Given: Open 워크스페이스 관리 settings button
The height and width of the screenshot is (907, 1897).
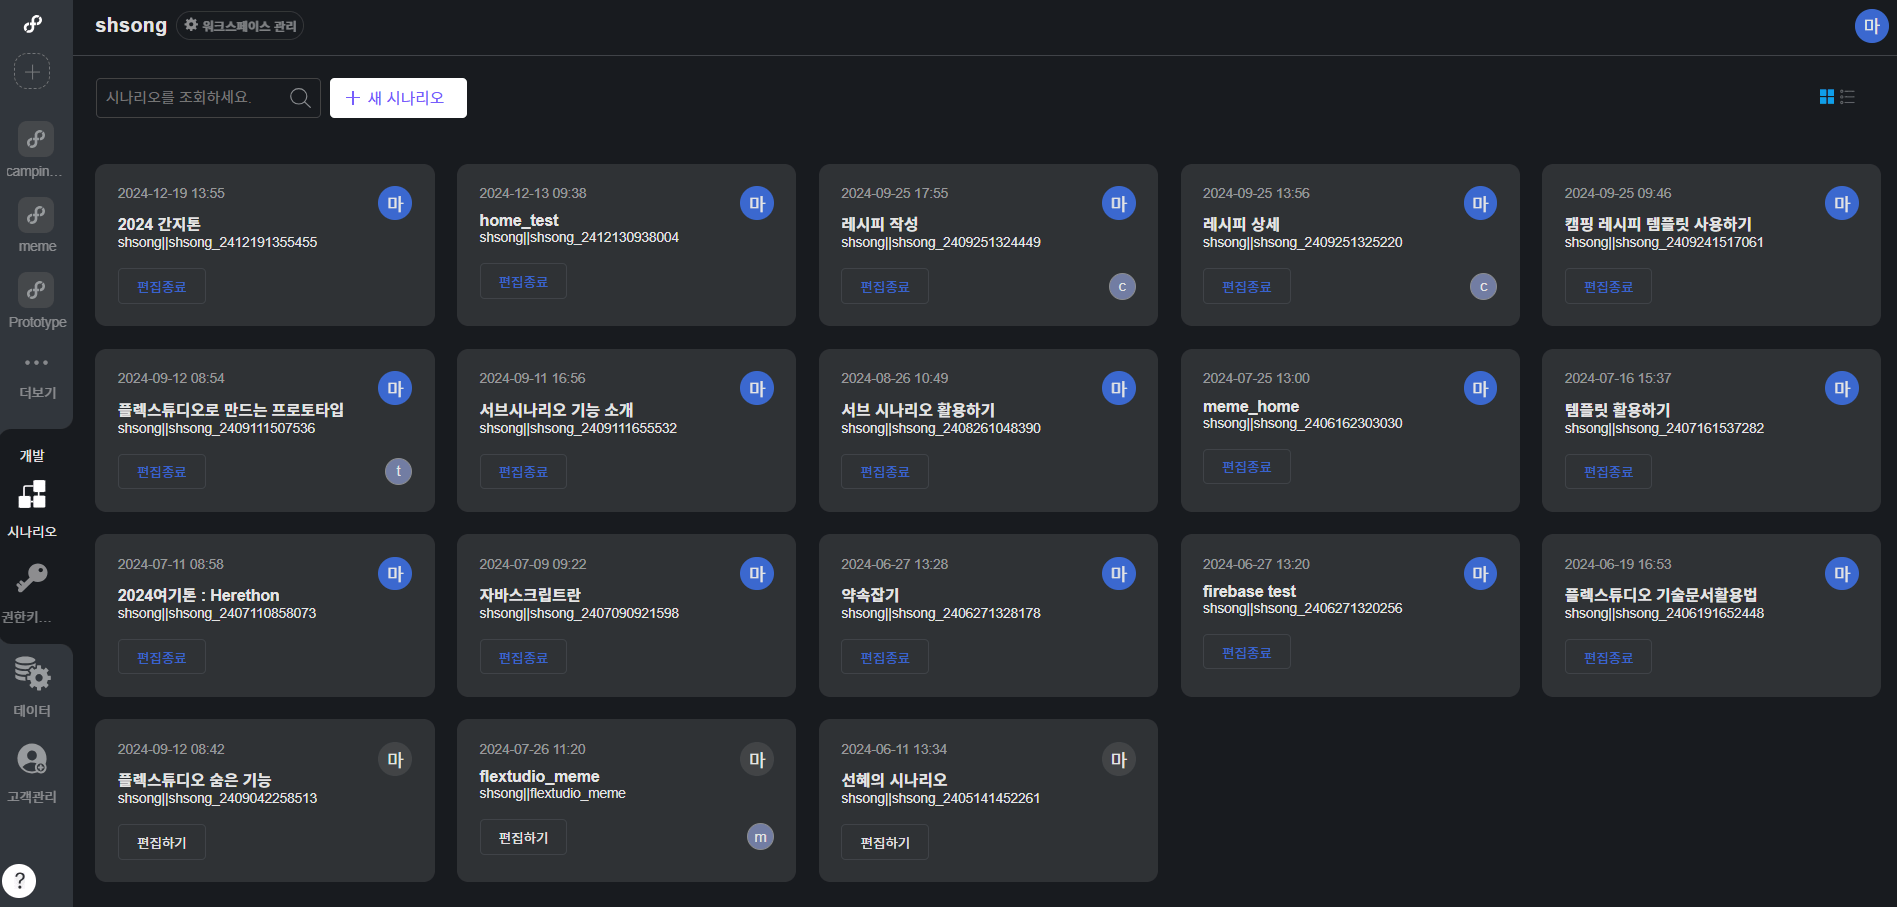Looking at the screenshot, I should click(x=240, y=26).
